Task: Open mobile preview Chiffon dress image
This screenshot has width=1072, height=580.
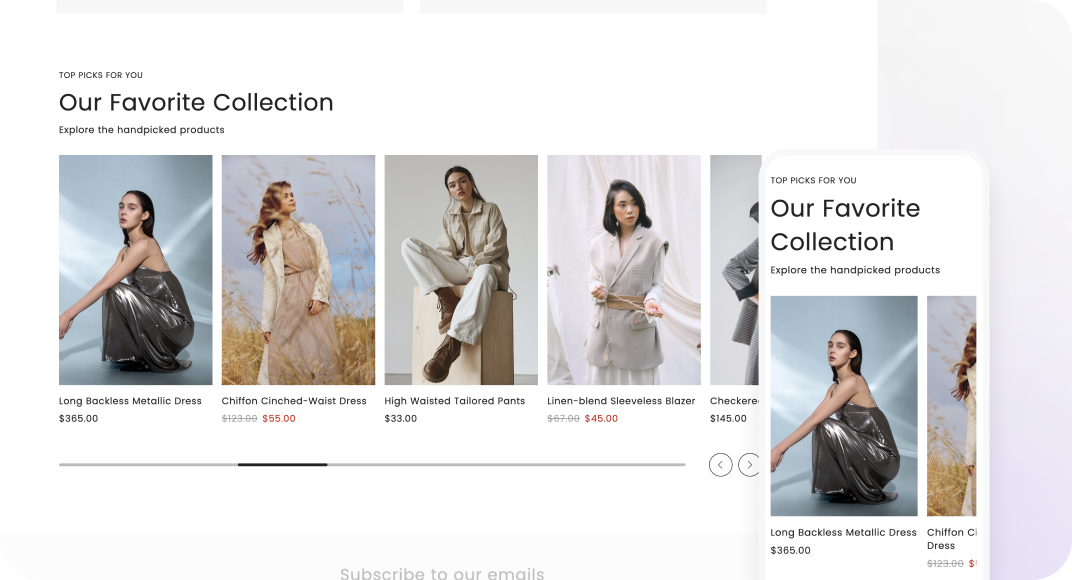Action: click(x=952, y=406)
